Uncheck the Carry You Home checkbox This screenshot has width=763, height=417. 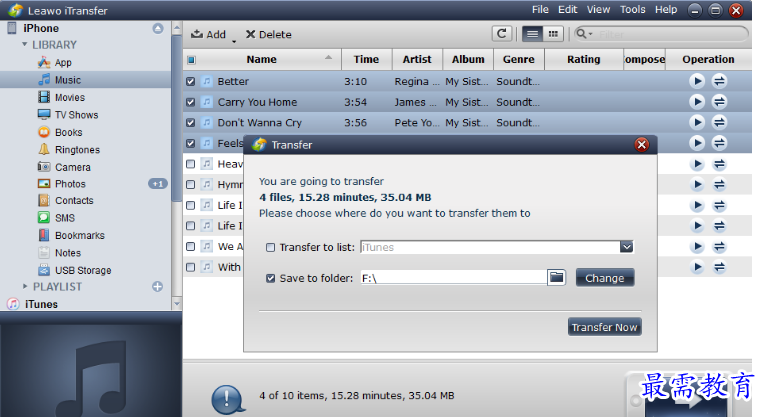coord(190,102)
